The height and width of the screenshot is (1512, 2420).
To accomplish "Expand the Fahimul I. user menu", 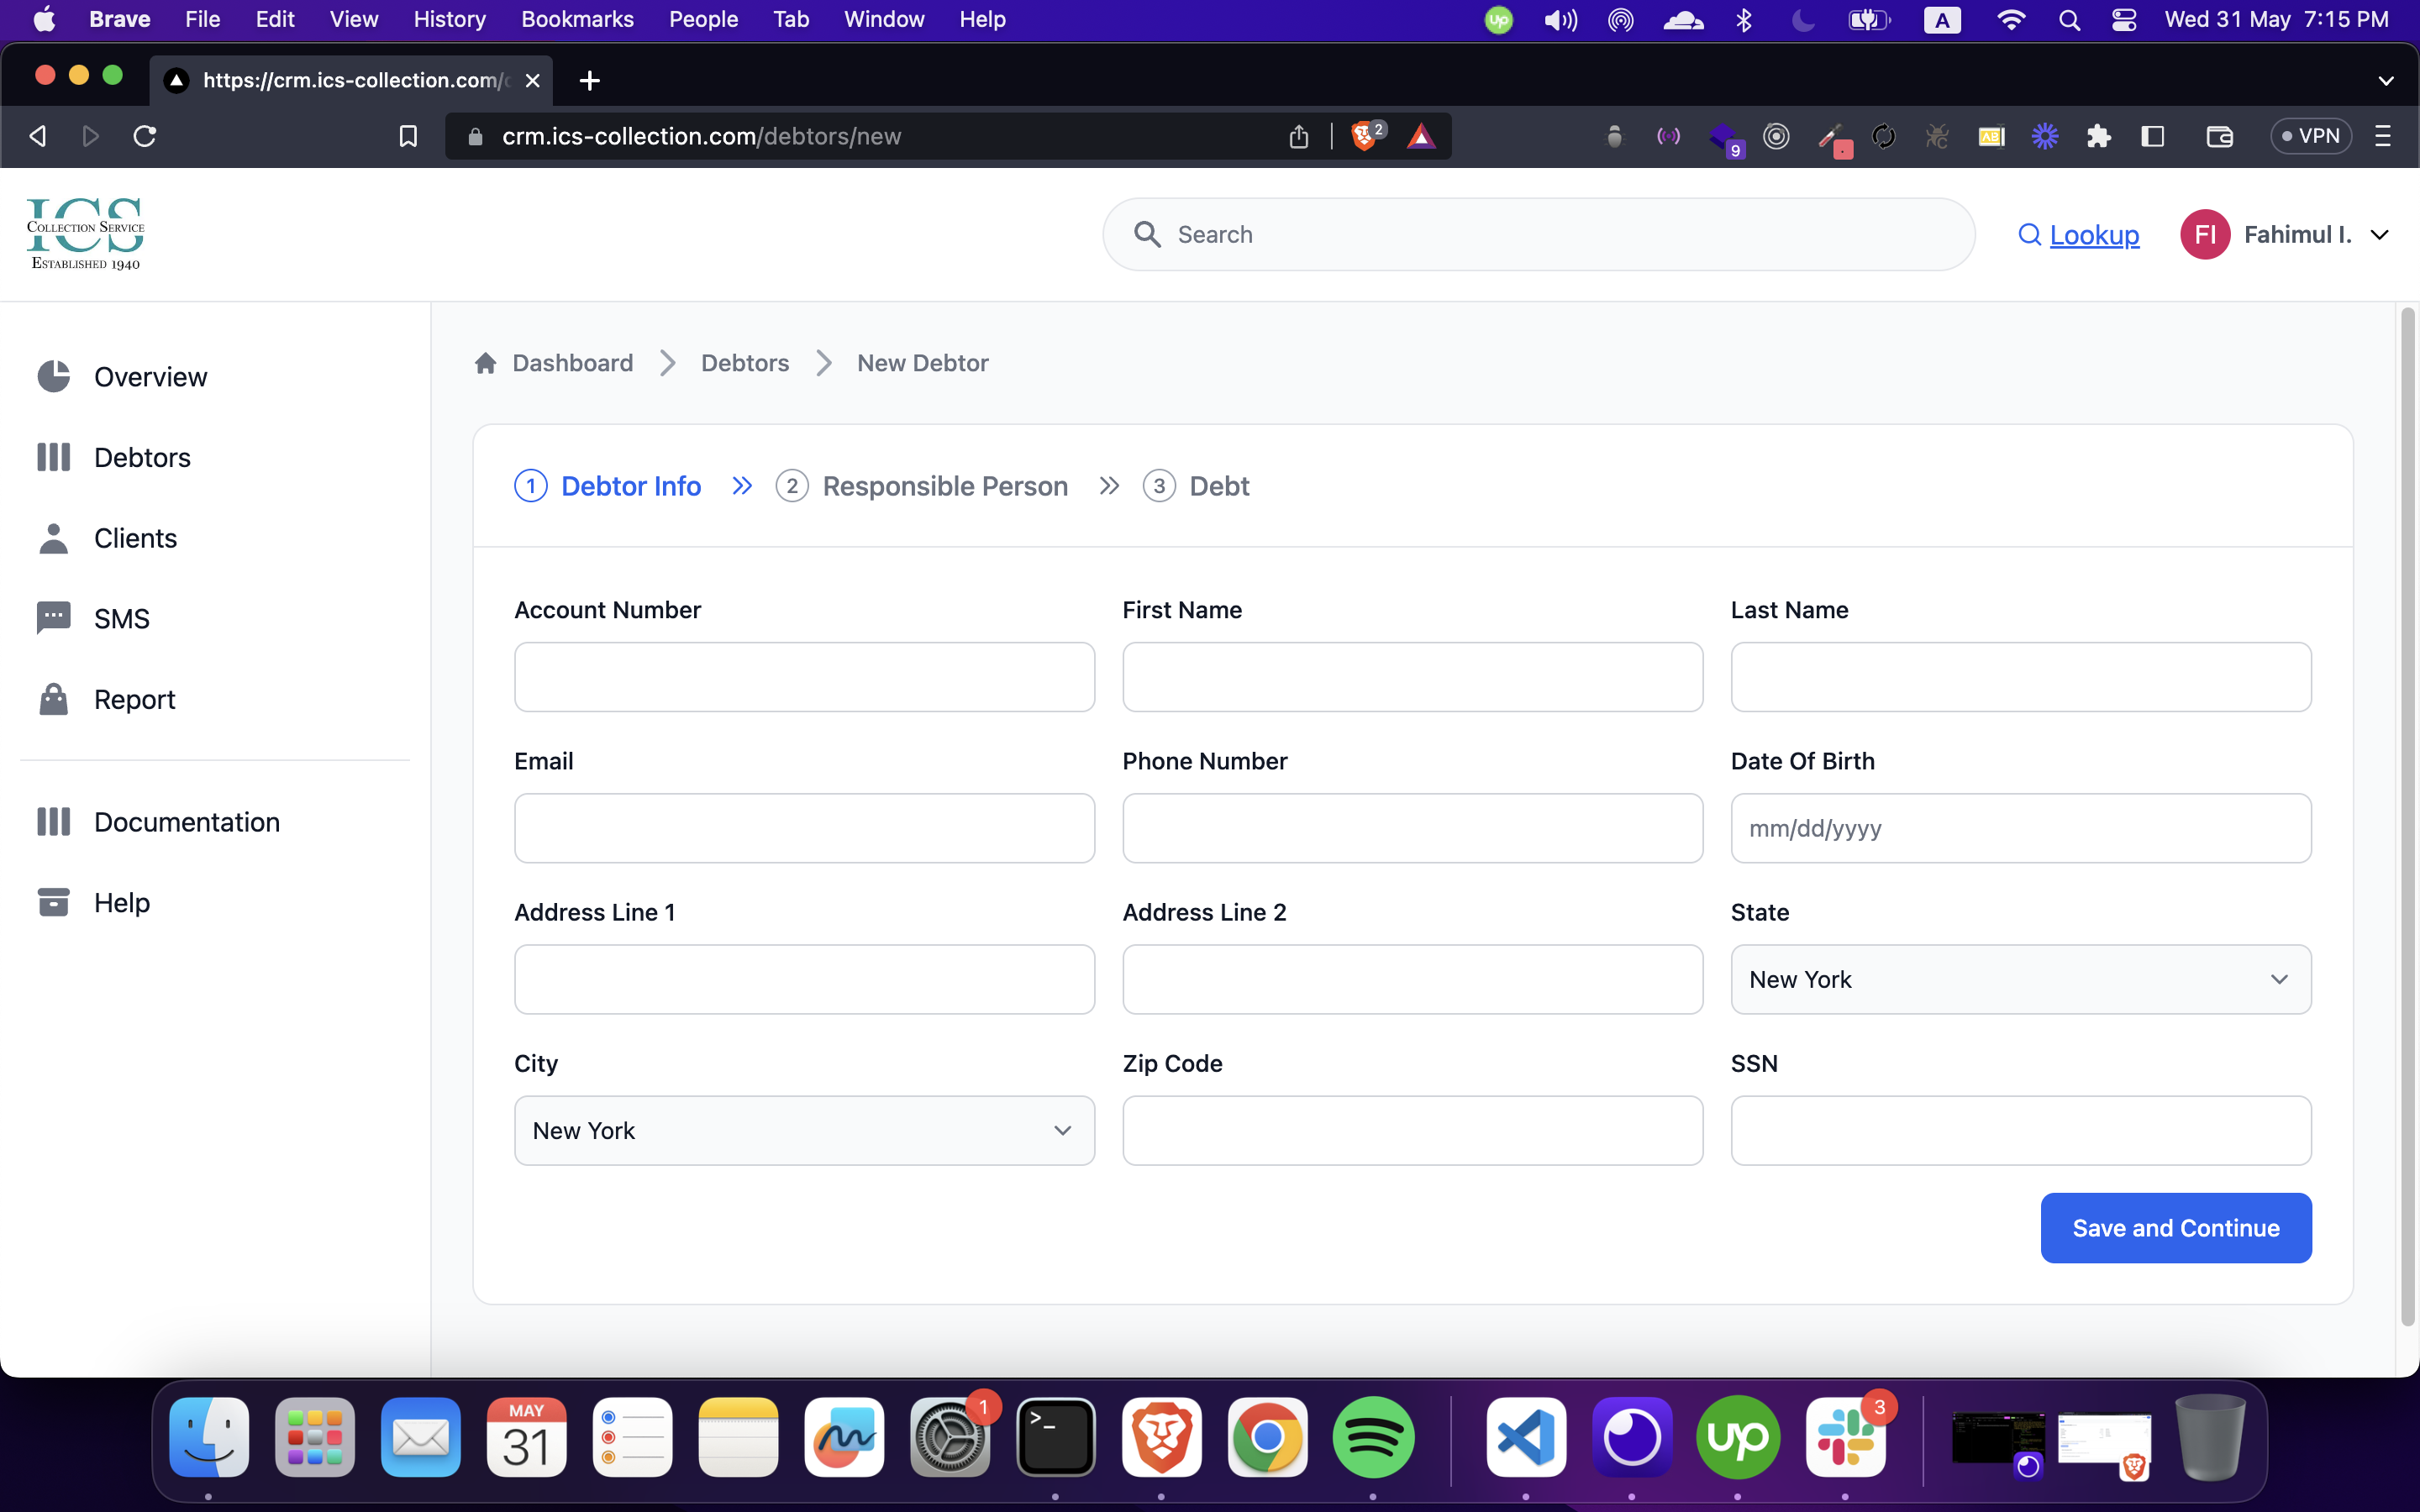I will point(2380,235).
